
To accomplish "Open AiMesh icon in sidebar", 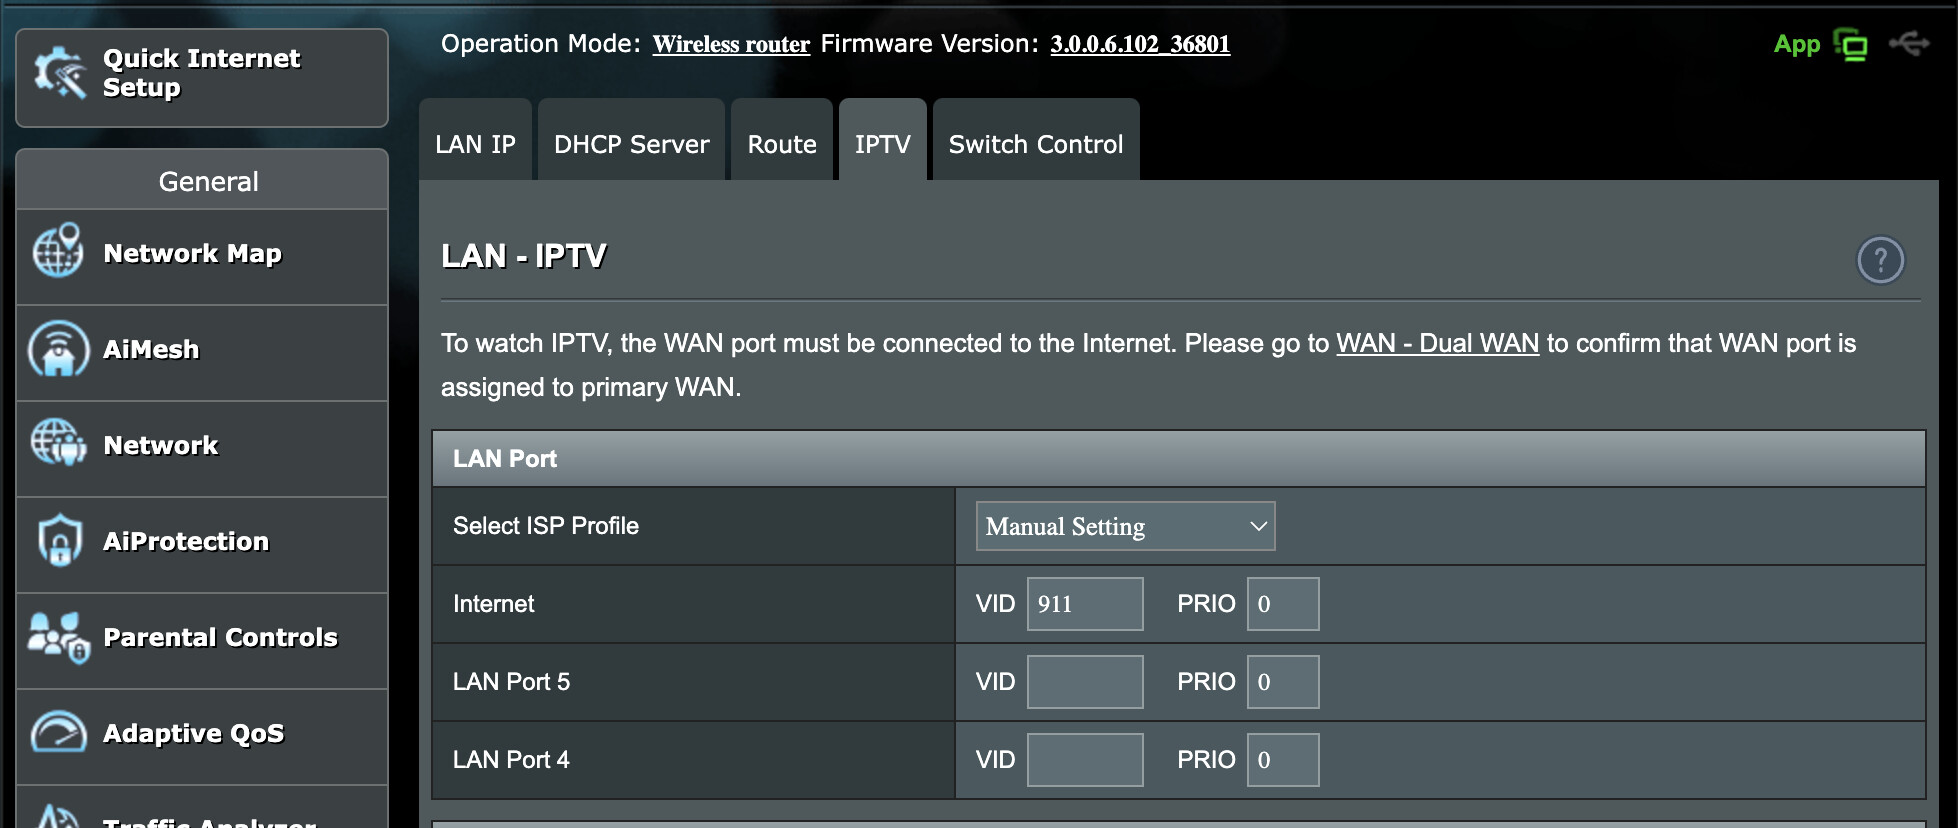I will point(58,348).
